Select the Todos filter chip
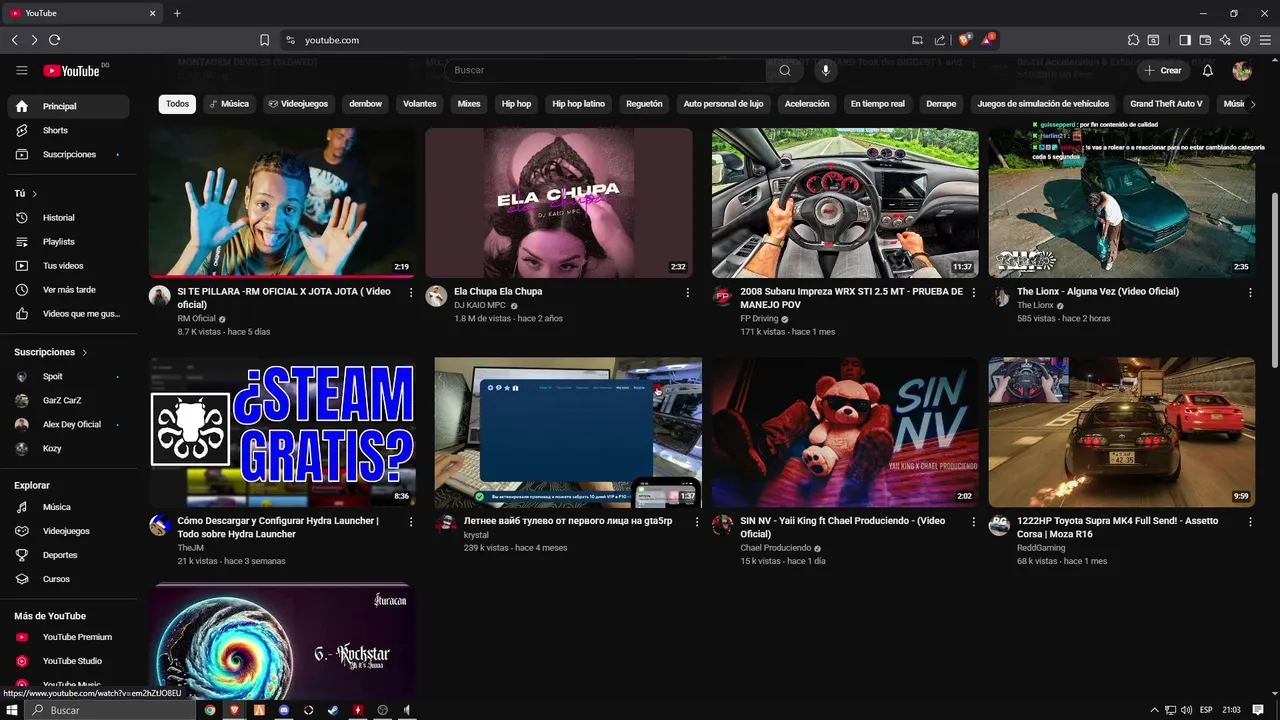This screenshot has width=1280, height=720. tap(177, 104)
